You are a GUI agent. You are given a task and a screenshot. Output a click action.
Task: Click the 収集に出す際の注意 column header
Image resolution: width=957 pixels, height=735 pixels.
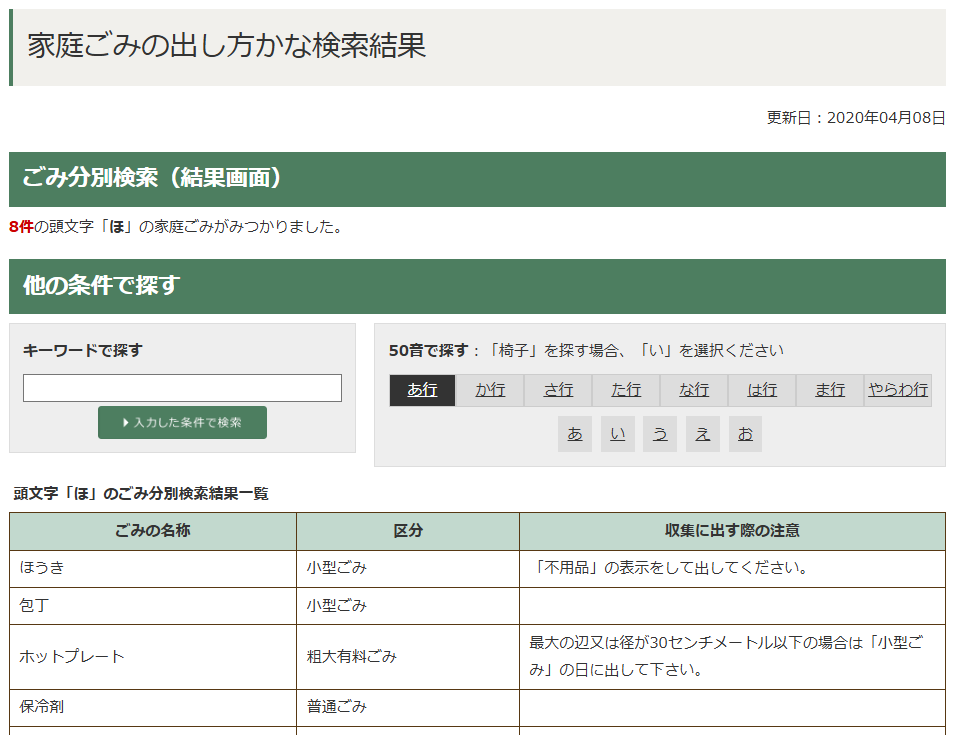coord(732,531)
